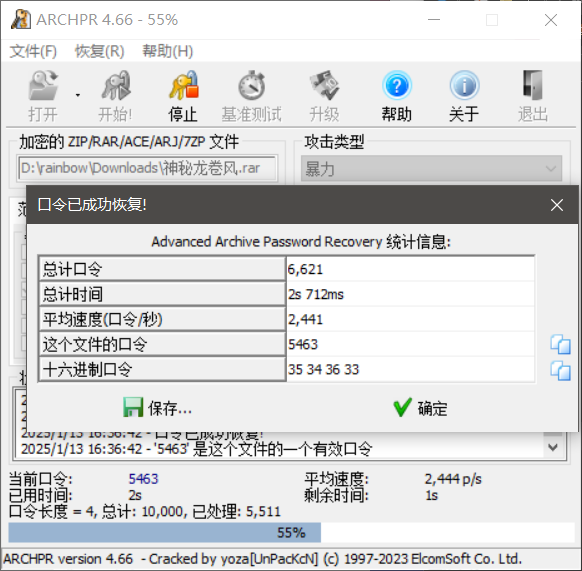Click the ARCHPR version status bar text
Image resolution: width=582 pixels, height=571 pixels.
(x=263, y=559)
